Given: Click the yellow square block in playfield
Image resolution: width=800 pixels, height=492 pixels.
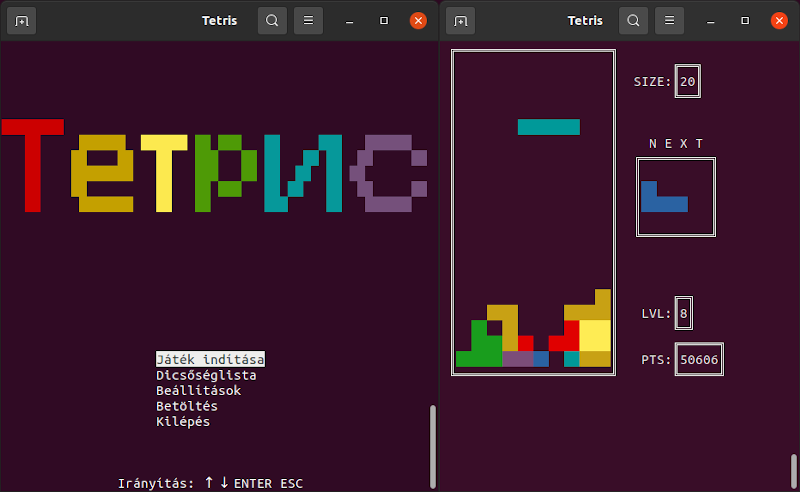Looking at the screenshot, I should [x=595, y=336].
